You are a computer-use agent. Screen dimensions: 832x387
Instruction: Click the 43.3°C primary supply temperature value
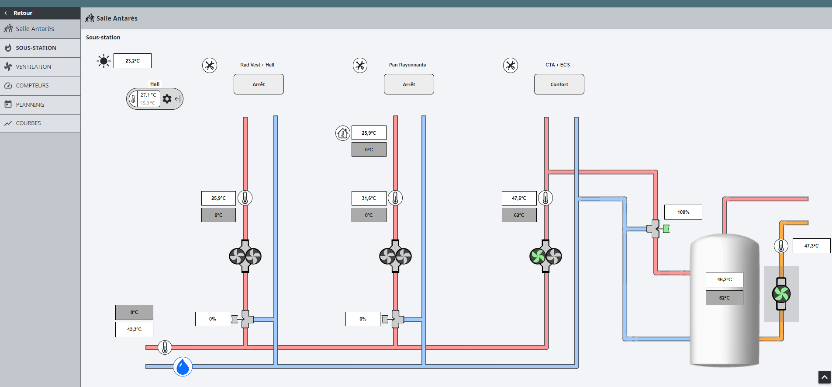pos(134,329)
